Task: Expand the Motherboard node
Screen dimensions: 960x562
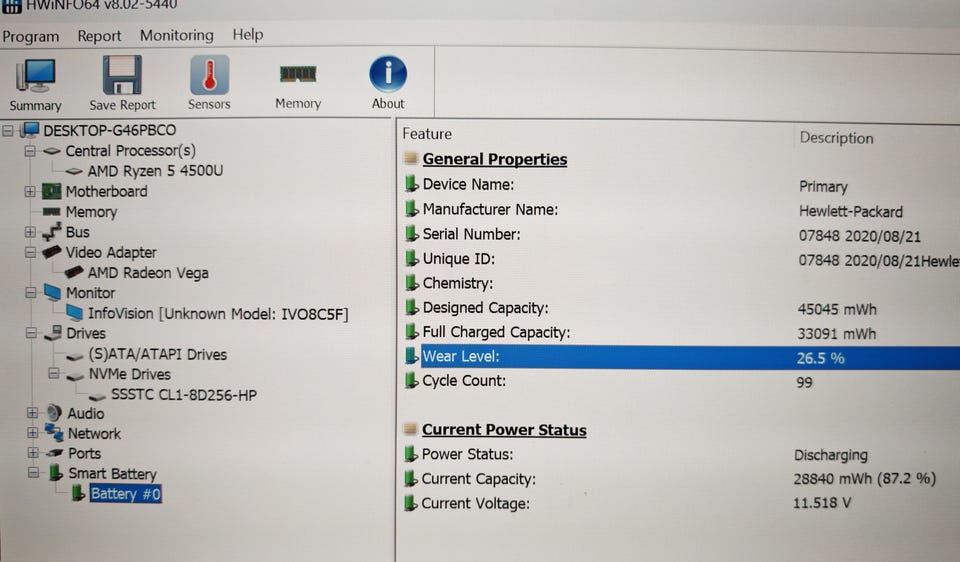Action: pos(30,192)
